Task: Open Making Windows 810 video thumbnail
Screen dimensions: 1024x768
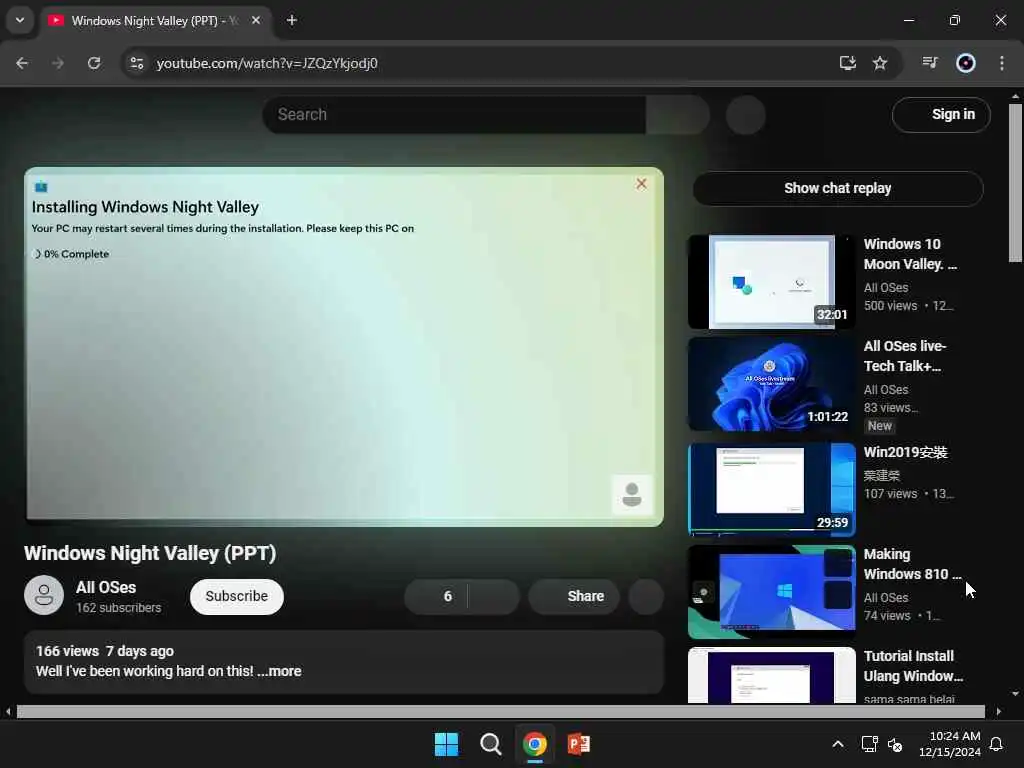Action: 771,592
